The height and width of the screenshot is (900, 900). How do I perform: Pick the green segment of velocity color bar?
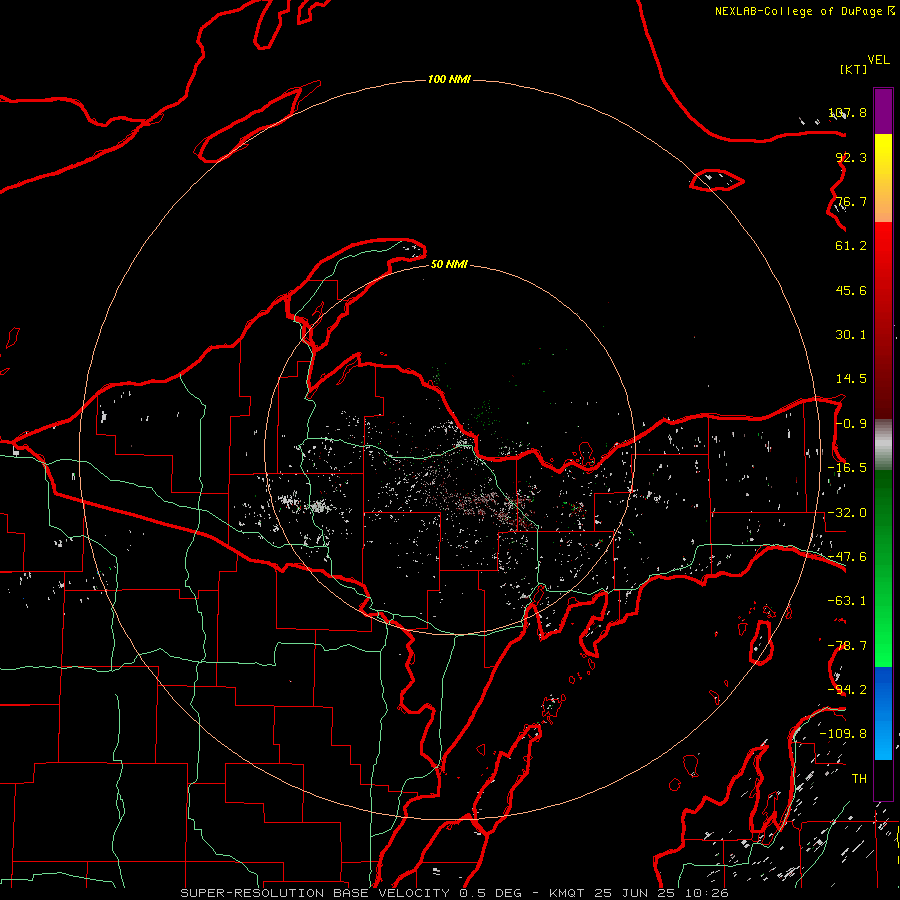883,568
